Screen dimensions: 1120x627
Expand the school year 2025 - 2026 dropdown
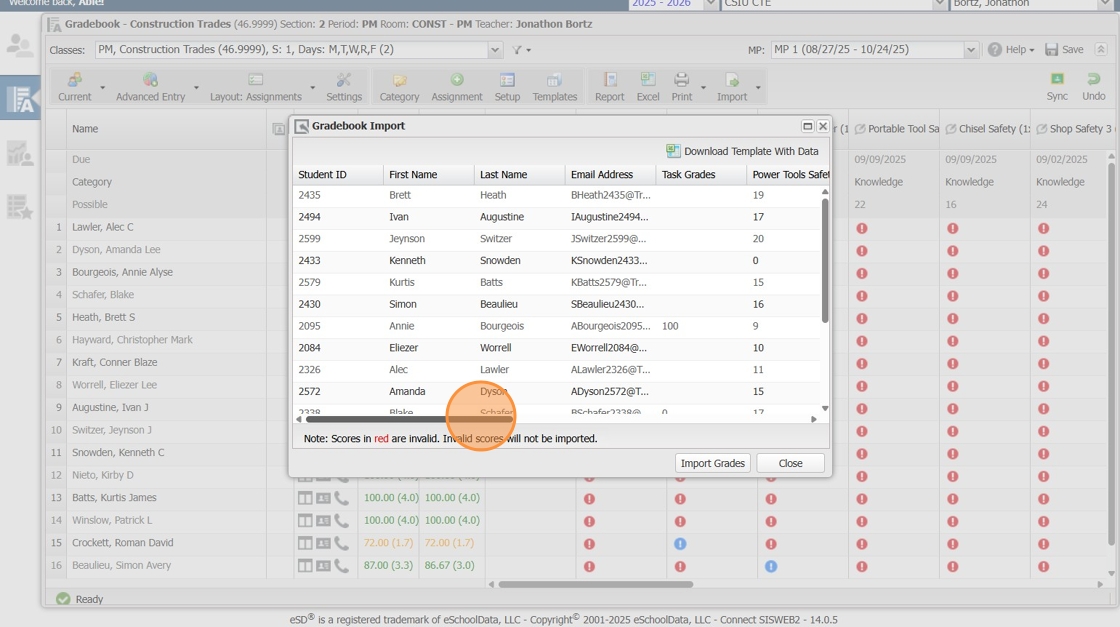pyautogui.click(x=710, y=4)
